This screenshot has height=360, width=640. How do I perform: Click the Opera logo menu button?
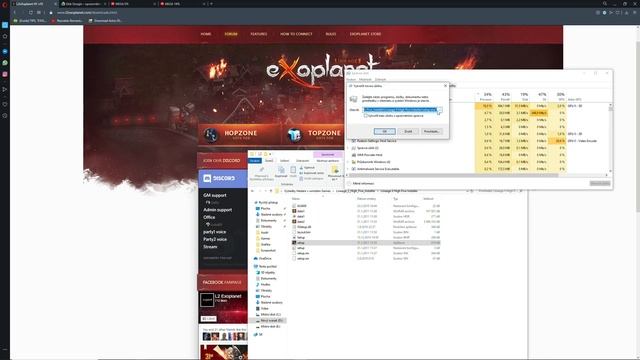coord(5,4)
